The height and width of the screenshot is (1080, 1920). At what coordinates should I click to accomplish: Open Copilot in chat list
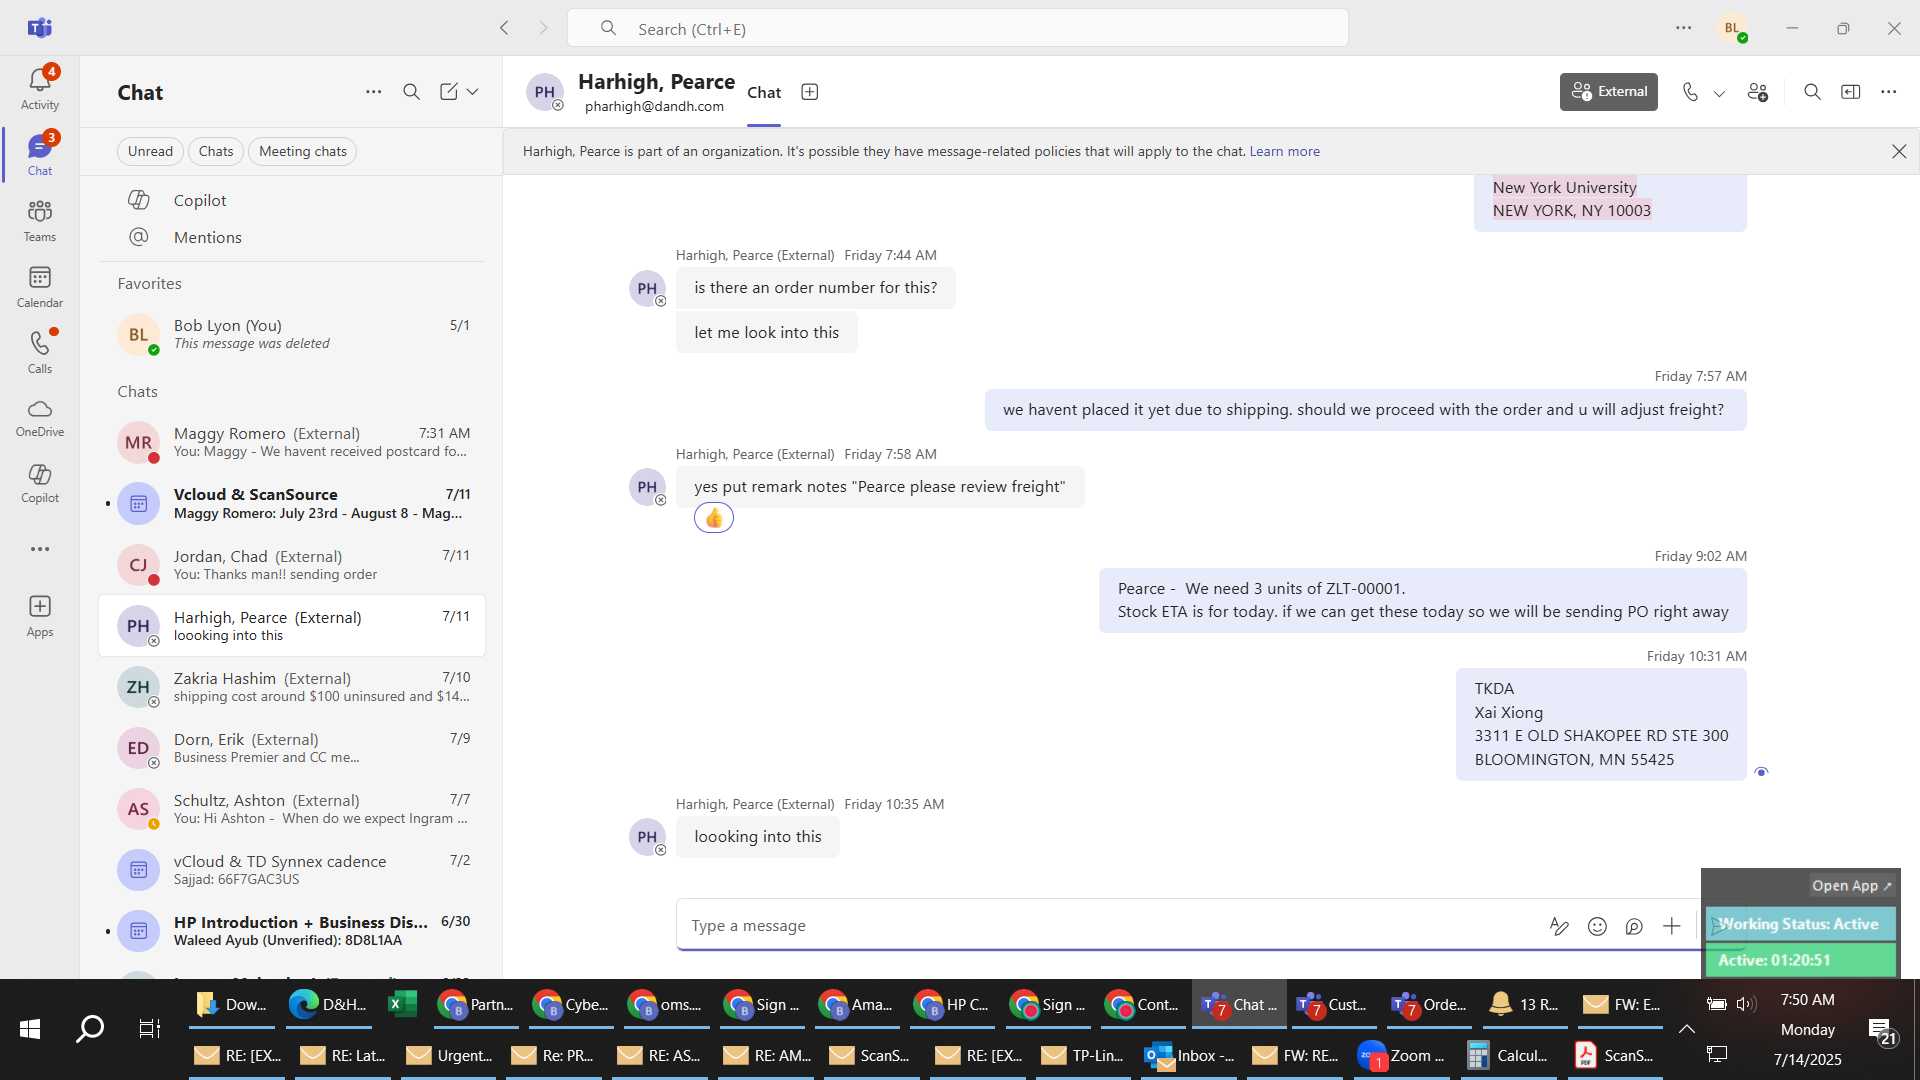(292, 200)
